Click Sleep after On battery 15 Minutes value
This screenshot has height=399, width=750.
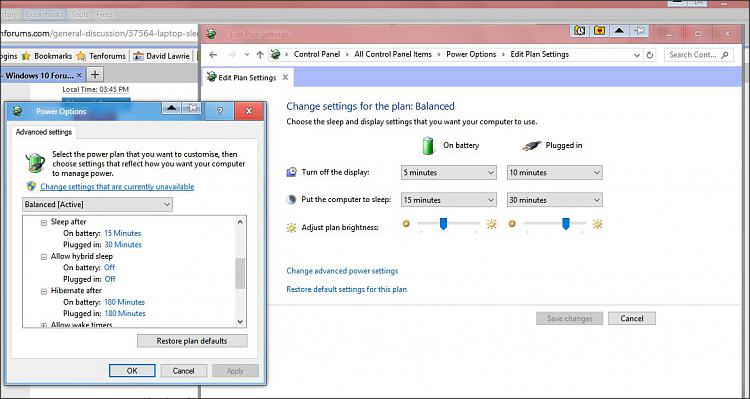click(x=122, y=233)
